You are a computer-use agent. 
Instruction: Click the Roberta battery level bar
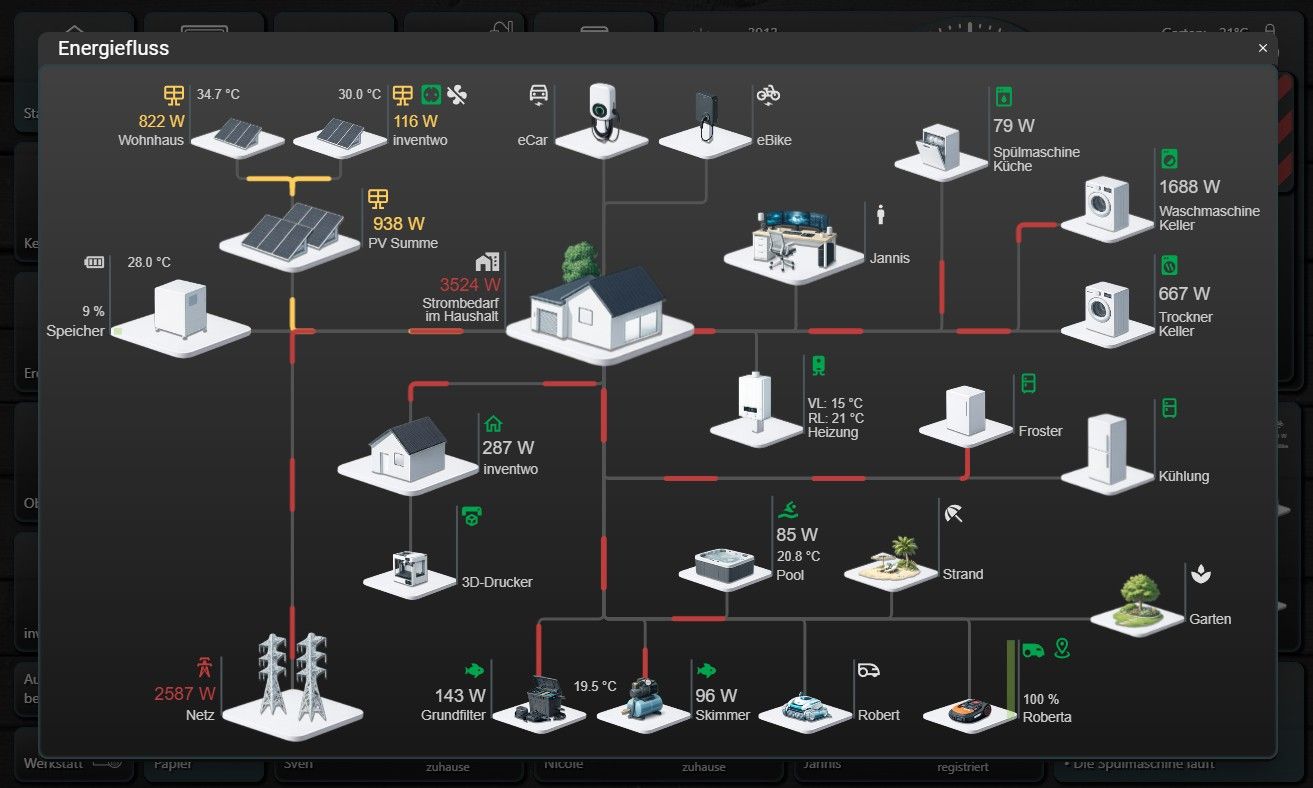(x=1011, y=677)
